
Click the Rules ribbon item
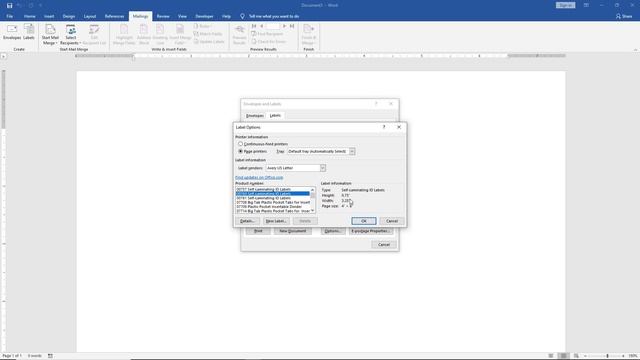202,26
